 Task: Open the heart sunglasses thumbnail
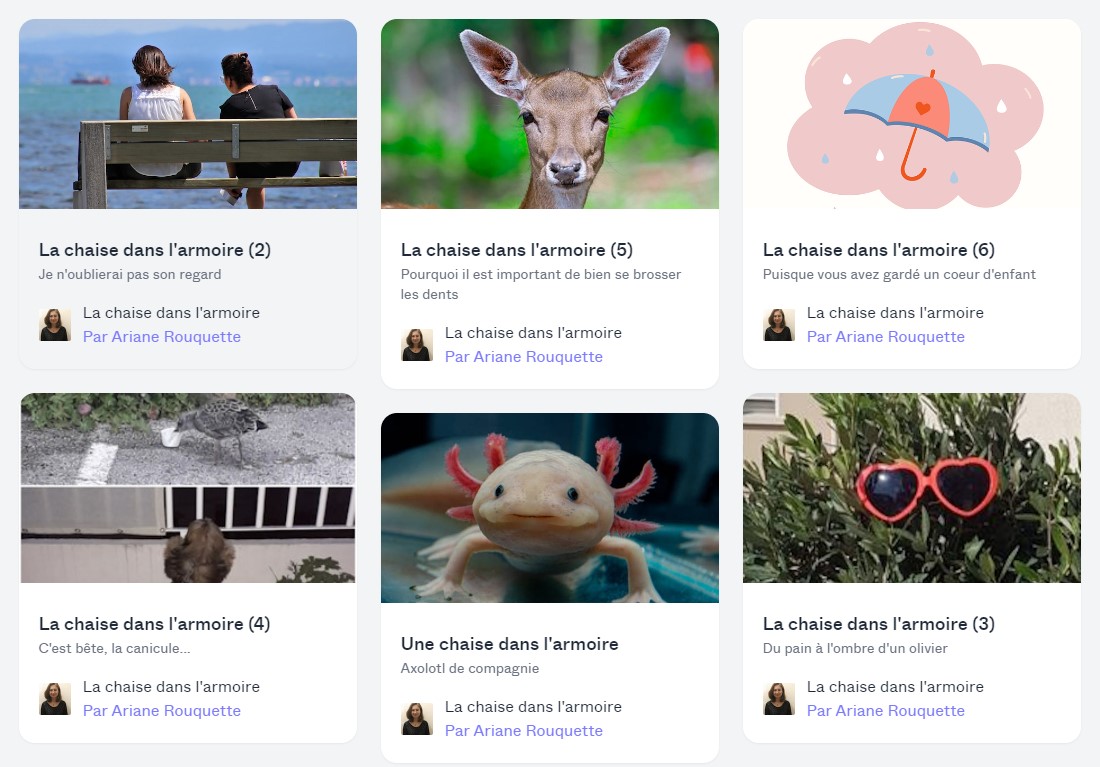(912, 488)
